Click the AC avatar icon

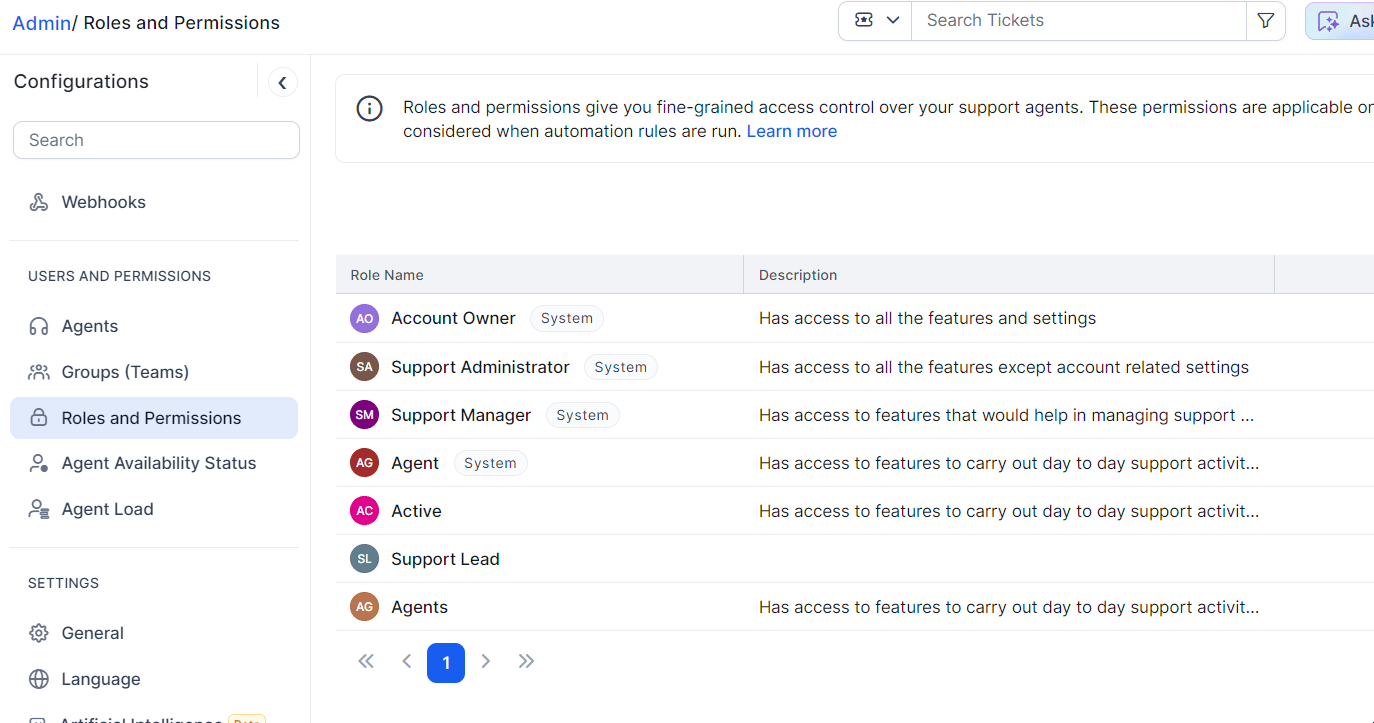click(364, 511)
